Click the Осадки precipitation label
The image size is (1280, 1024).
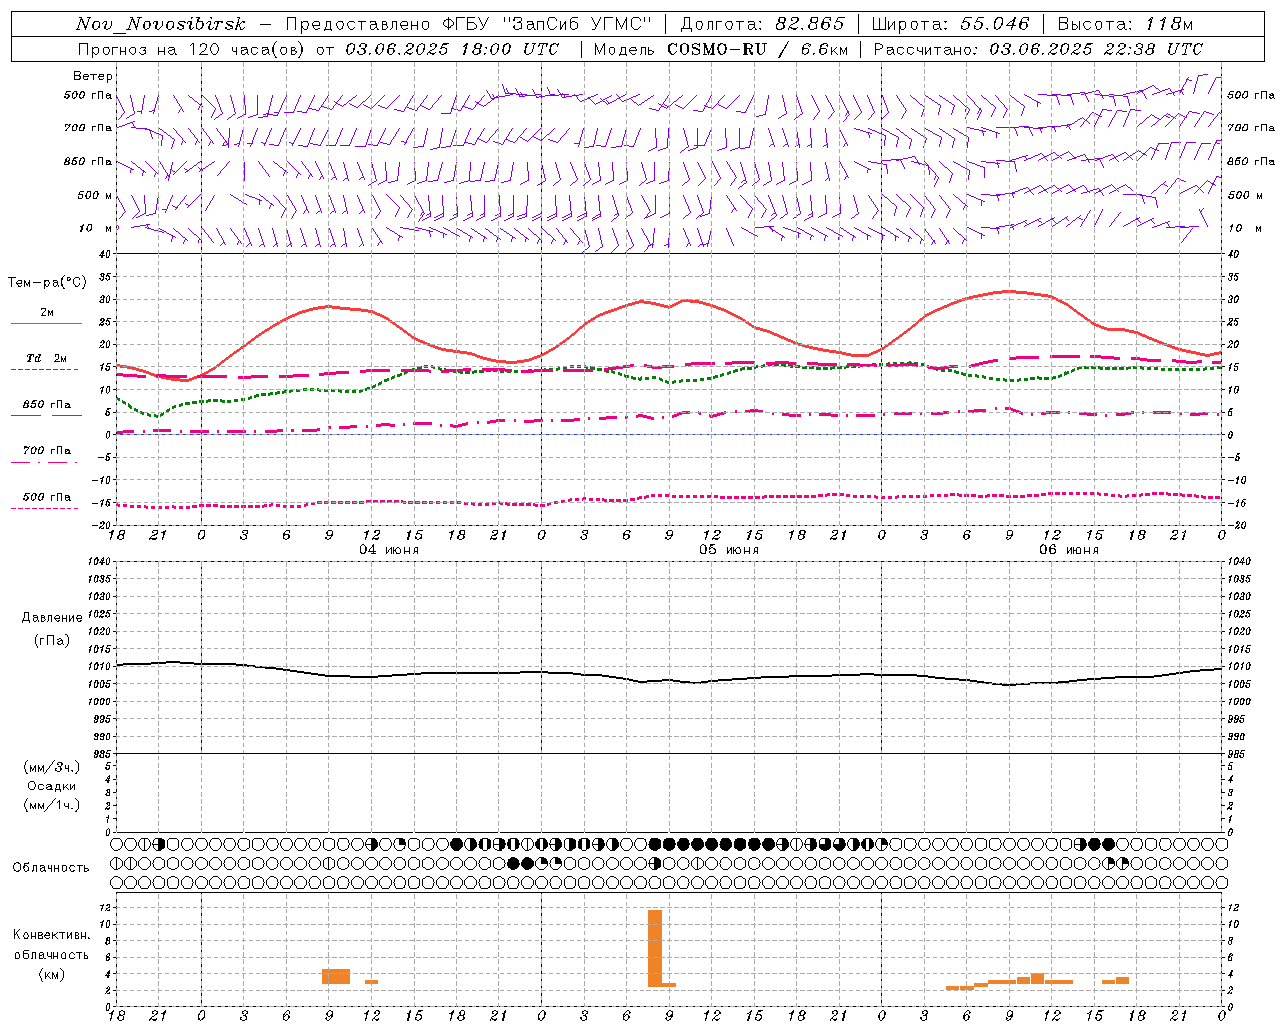tap(52, 786)
